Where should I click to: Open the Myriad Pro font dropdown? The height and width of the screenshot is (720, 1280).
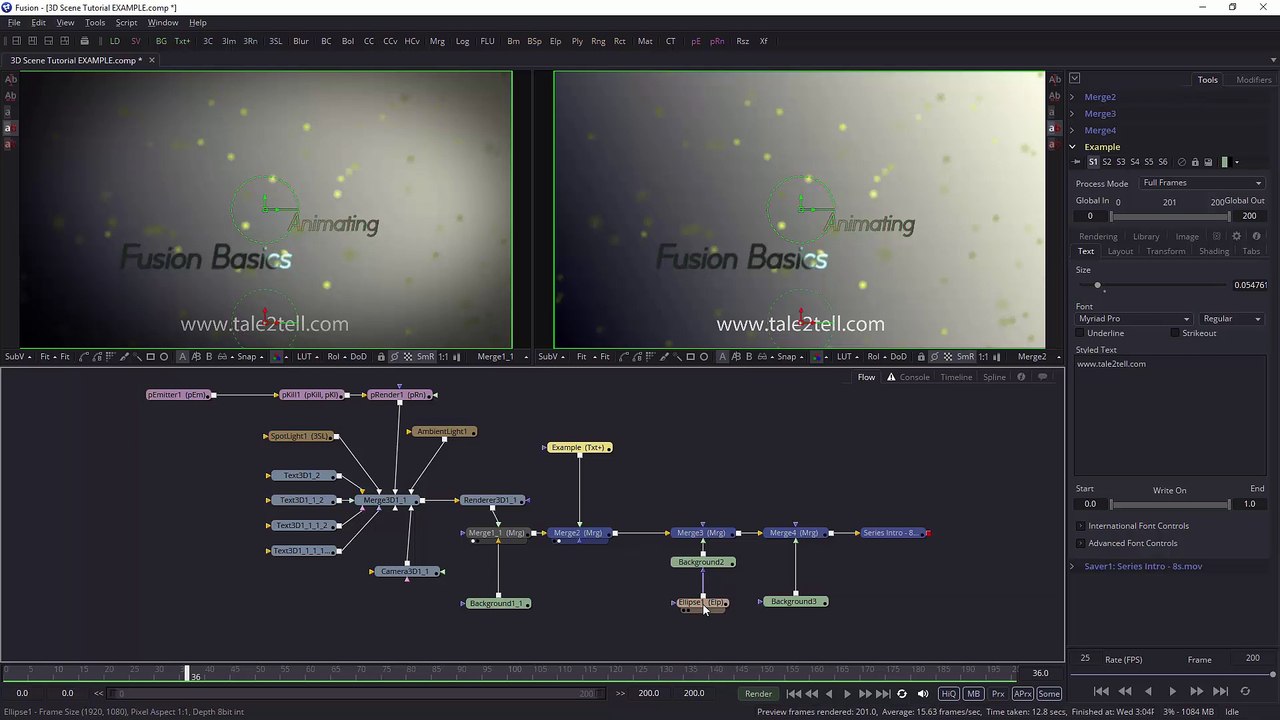[x=1134, y=319]
